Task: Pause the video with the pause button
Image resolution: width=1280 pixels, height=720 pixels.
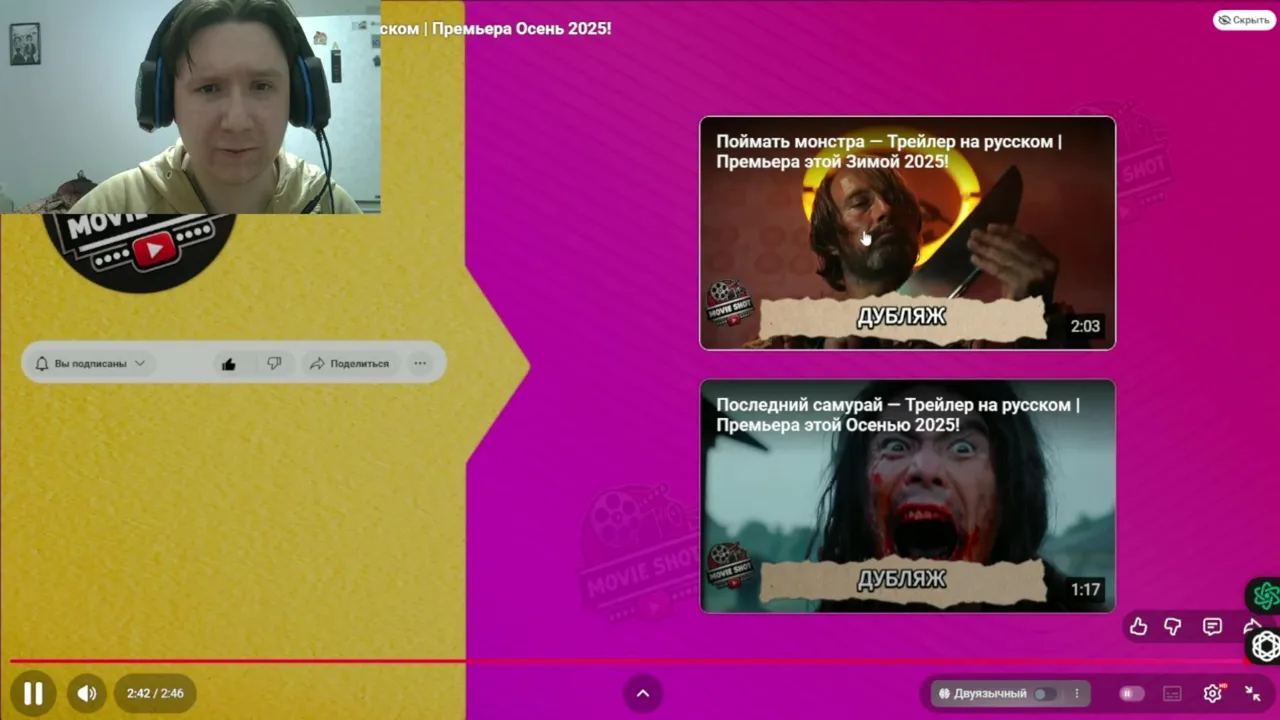Action: pyautogui.click(x=33, y=693)
